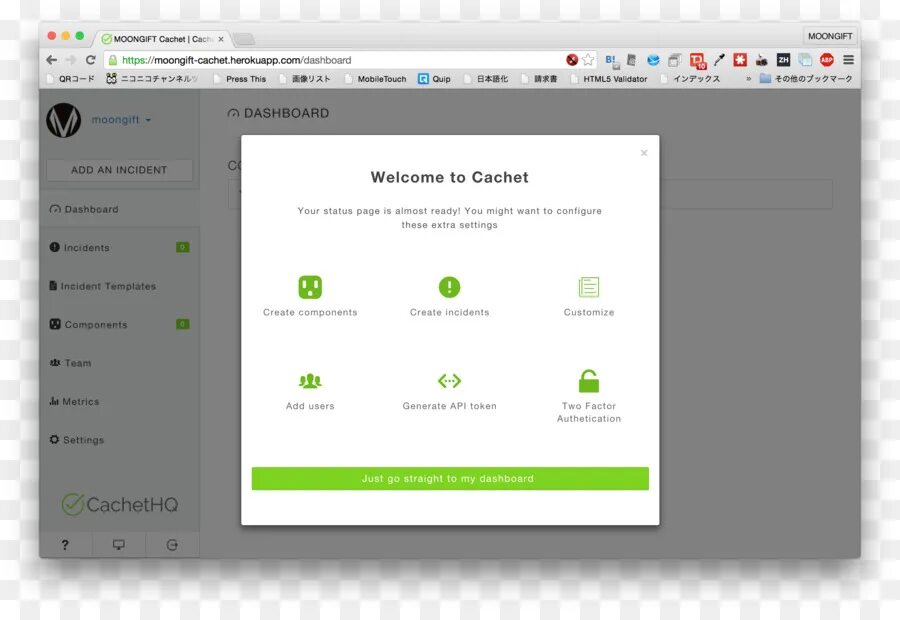Click the Components count badge
900x620 pixels.
tap(183, 324)
